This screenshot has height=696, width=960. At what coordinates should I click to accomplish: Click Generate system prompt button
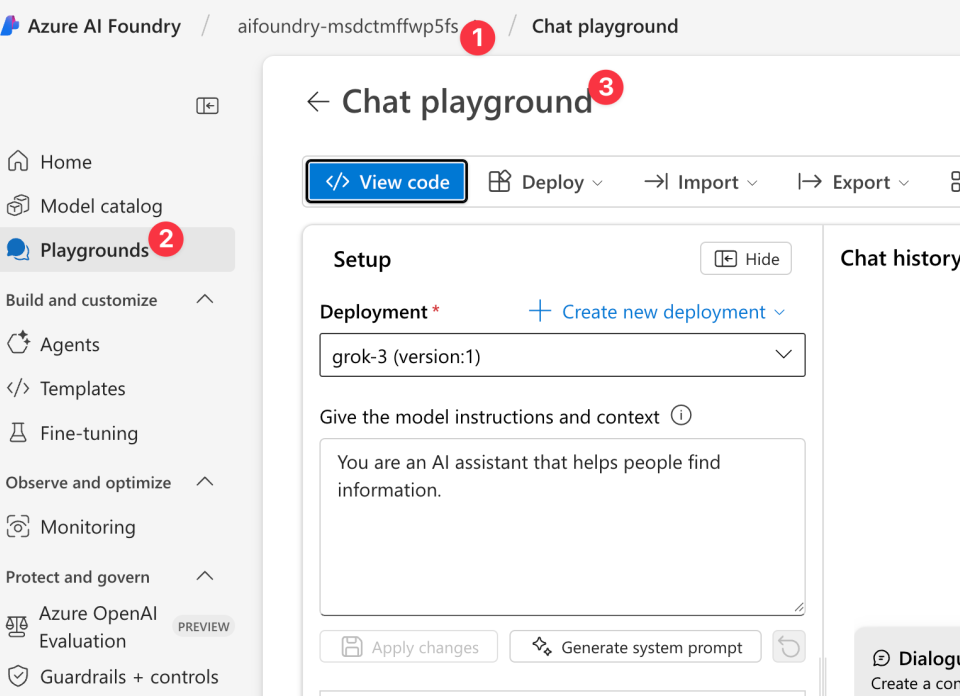(x=636, y=646)
